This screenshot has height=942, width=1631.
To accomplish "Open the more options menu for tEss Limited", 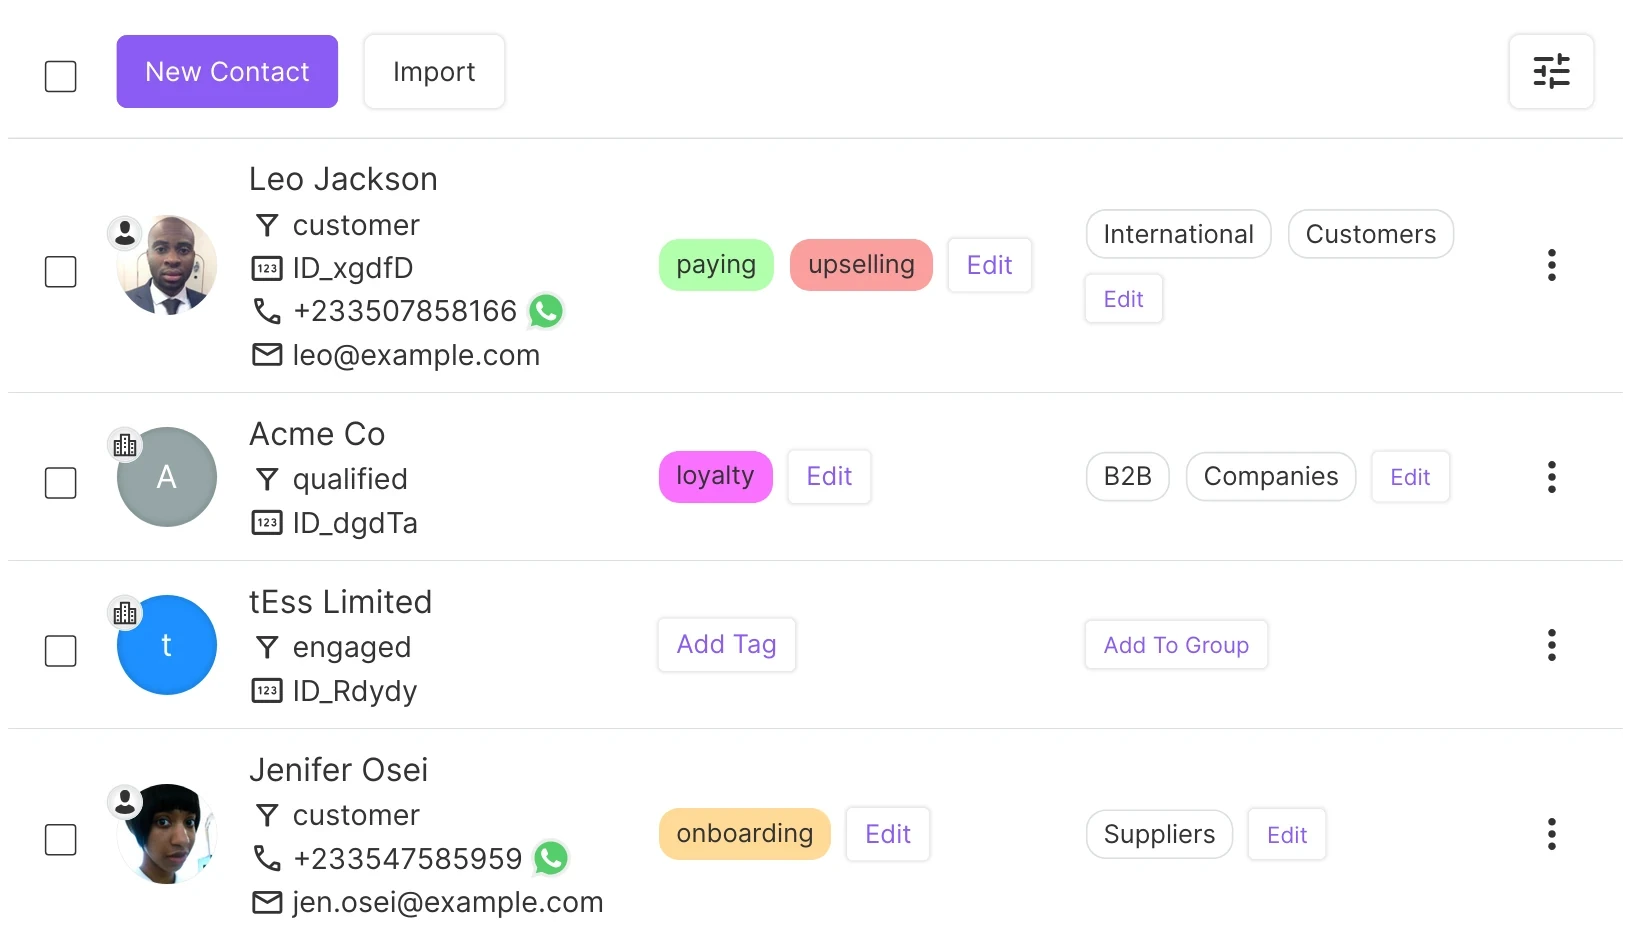I will [x=1551, y=645].
